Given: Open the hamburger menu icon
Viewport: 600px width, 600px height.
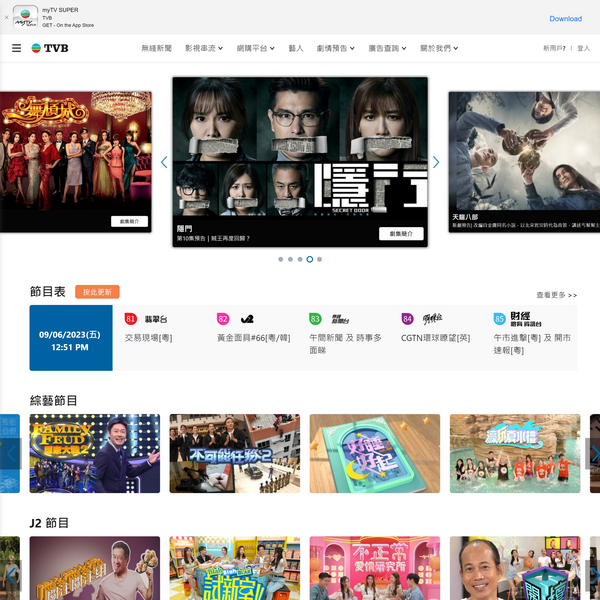Looking at the screenshot, I should click(16, 48).
